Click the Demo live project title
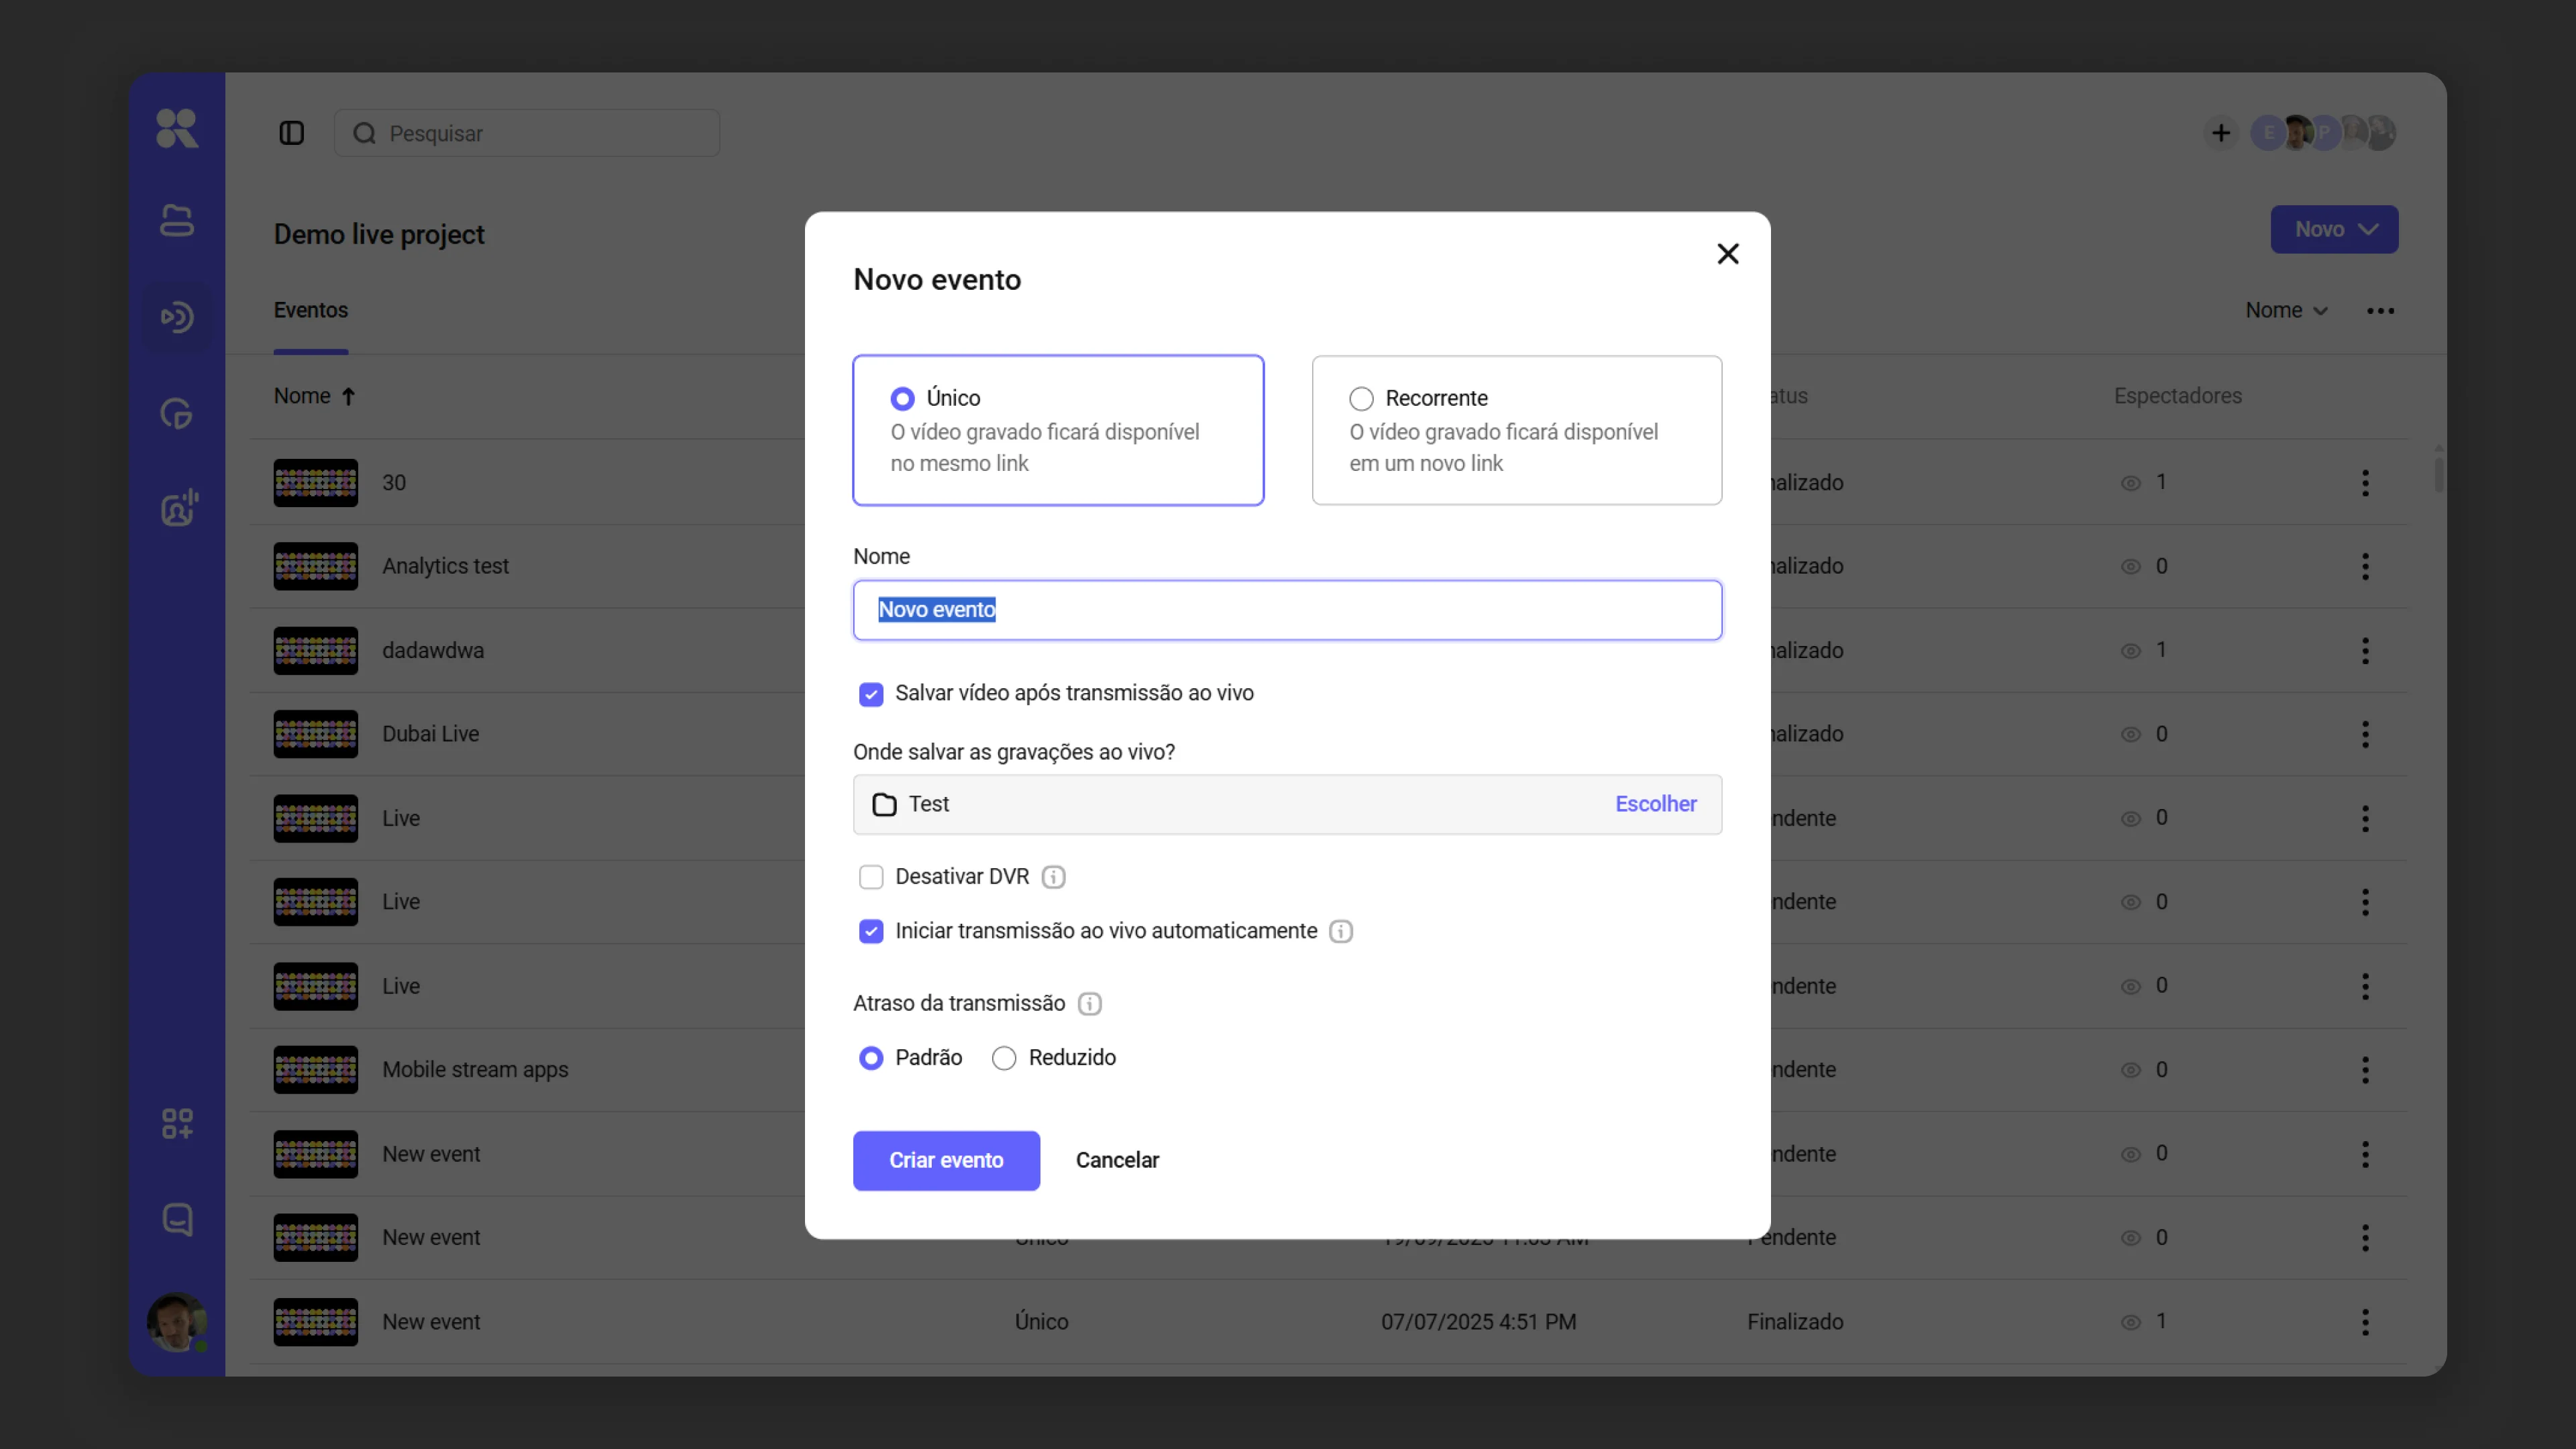This screenshot has width=2576, height=1449. point(379,234)
